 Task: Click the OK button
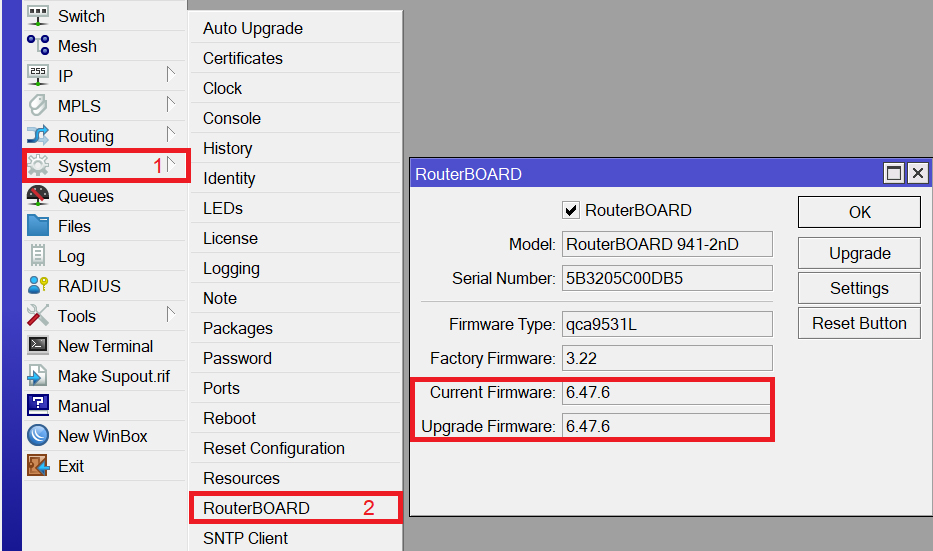(x=859, y=212)
